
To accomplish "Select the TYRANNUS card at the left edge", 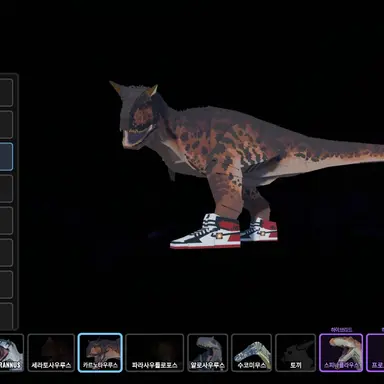I will (x=12, y=353).
